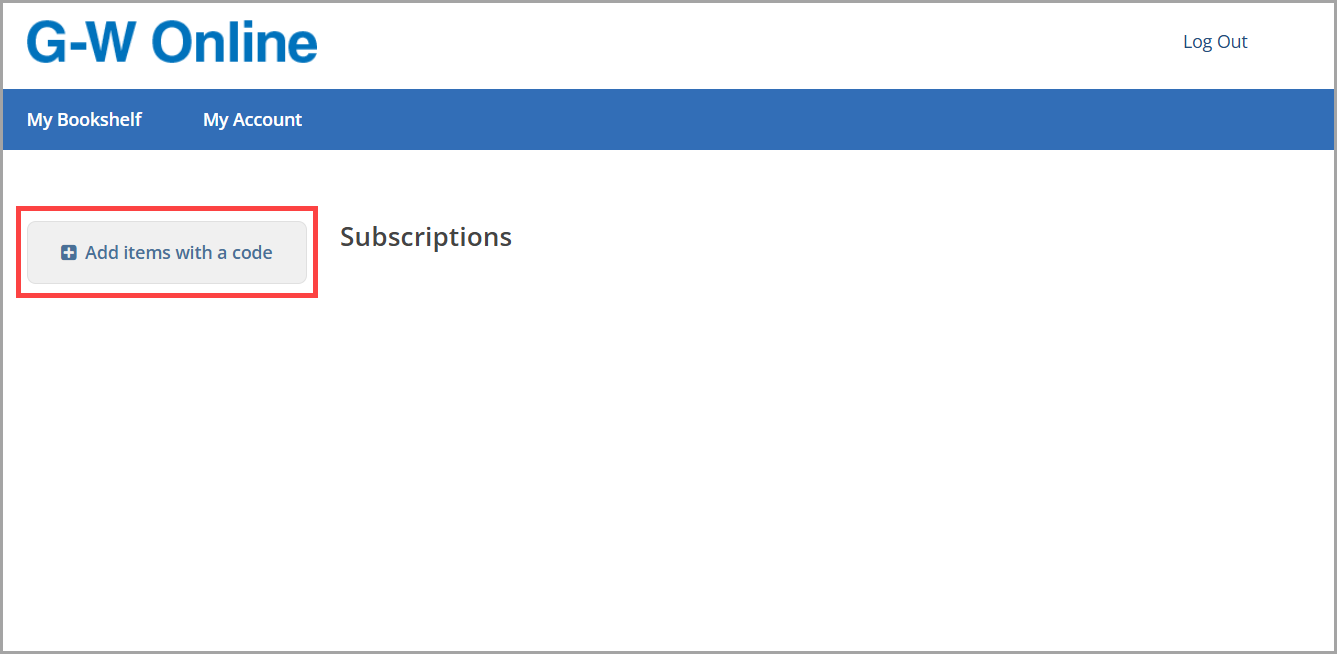Click the "Add items with a code" label text

coord(179,253)
